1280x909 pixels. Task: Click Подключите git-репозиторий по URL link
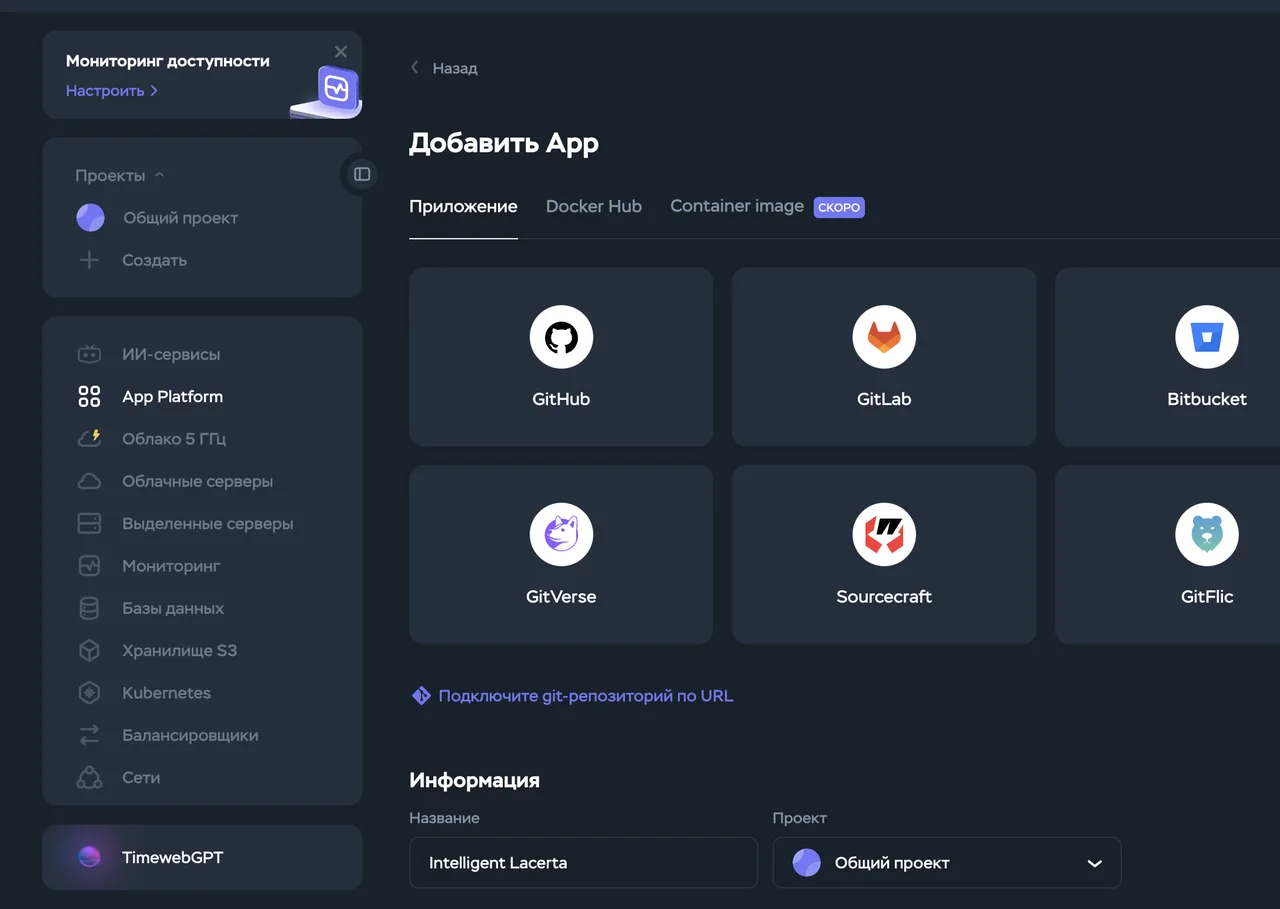click(586, 696)
